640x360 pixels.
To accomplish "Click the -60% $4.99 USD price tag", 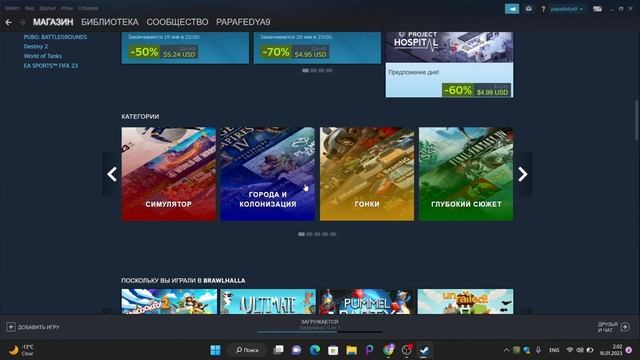I will tap(476, 90).
